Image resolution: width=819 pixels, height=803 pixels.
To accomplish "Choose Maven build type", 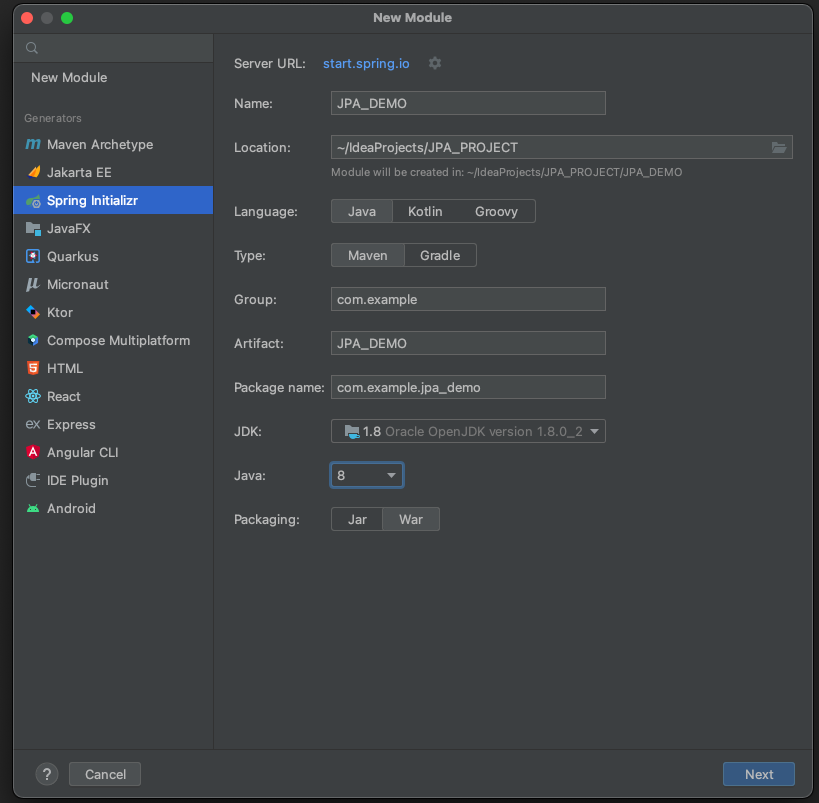I will click(368, 255).
